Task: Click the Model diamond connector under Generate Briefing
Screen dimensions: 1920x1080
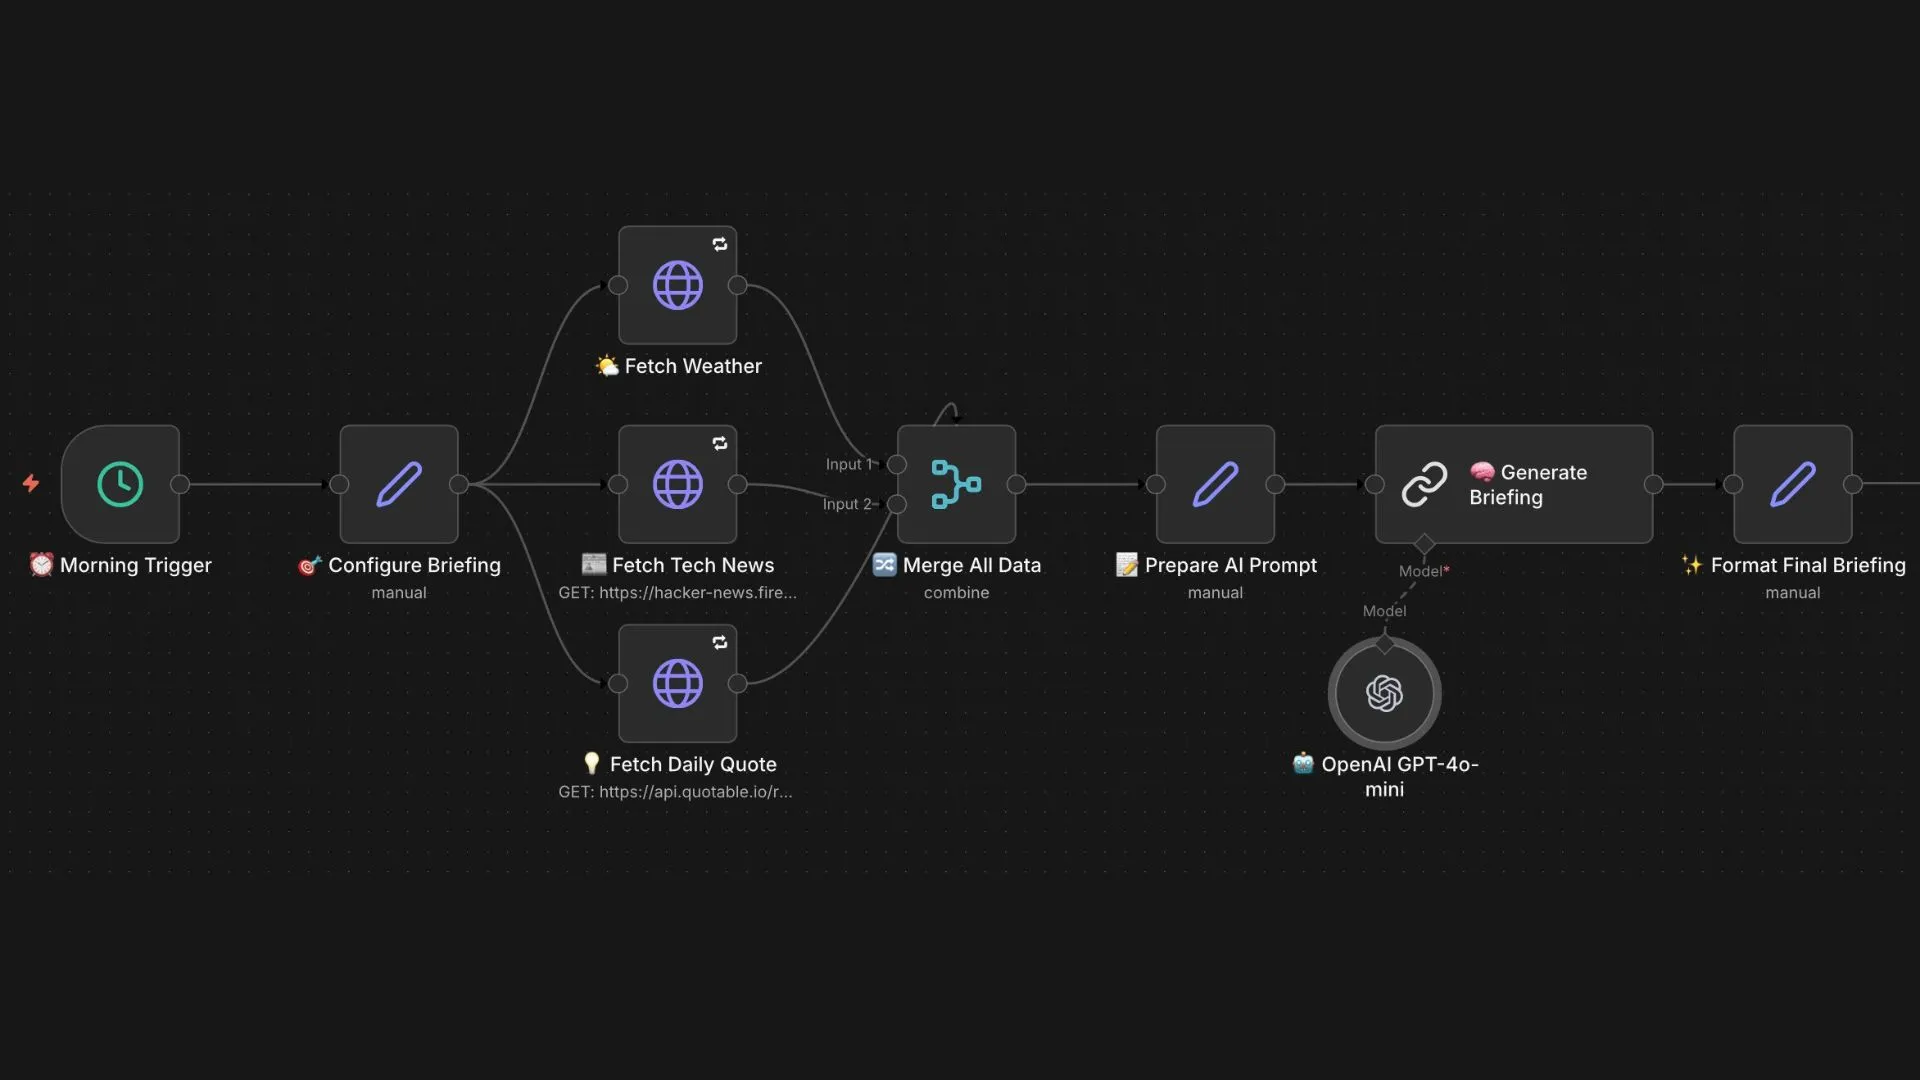Action: point(1424,544)
